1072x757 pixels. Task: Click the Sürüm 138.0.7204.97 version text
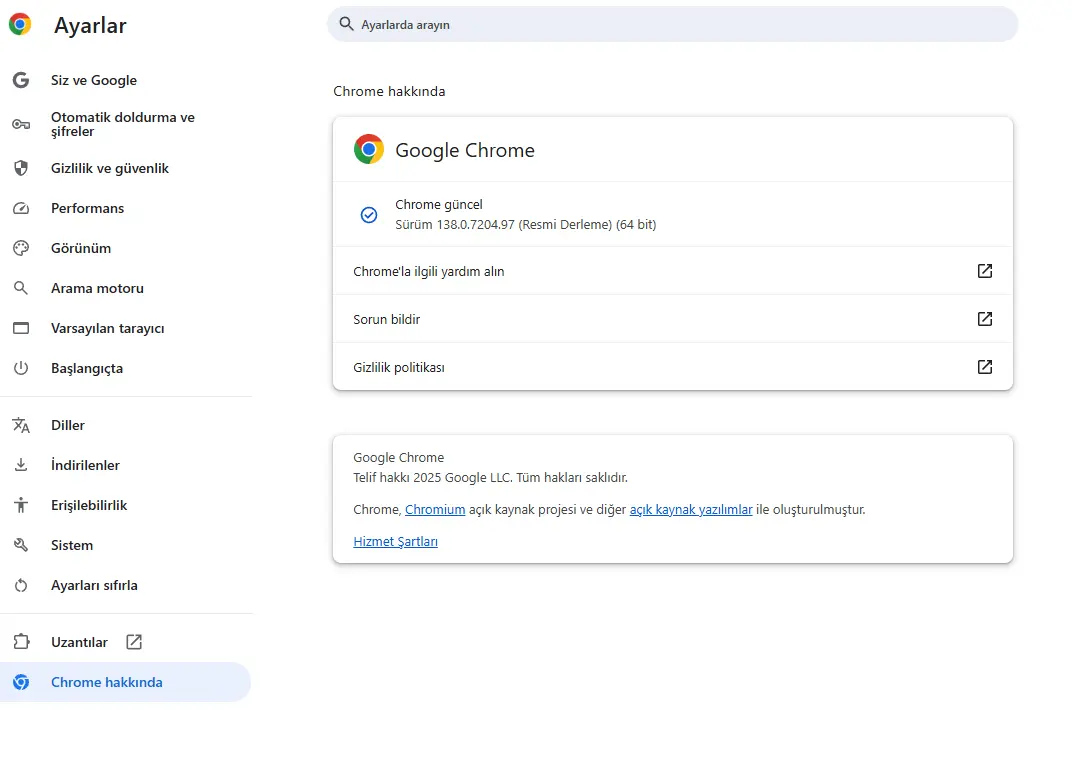[x=526, y=224]
